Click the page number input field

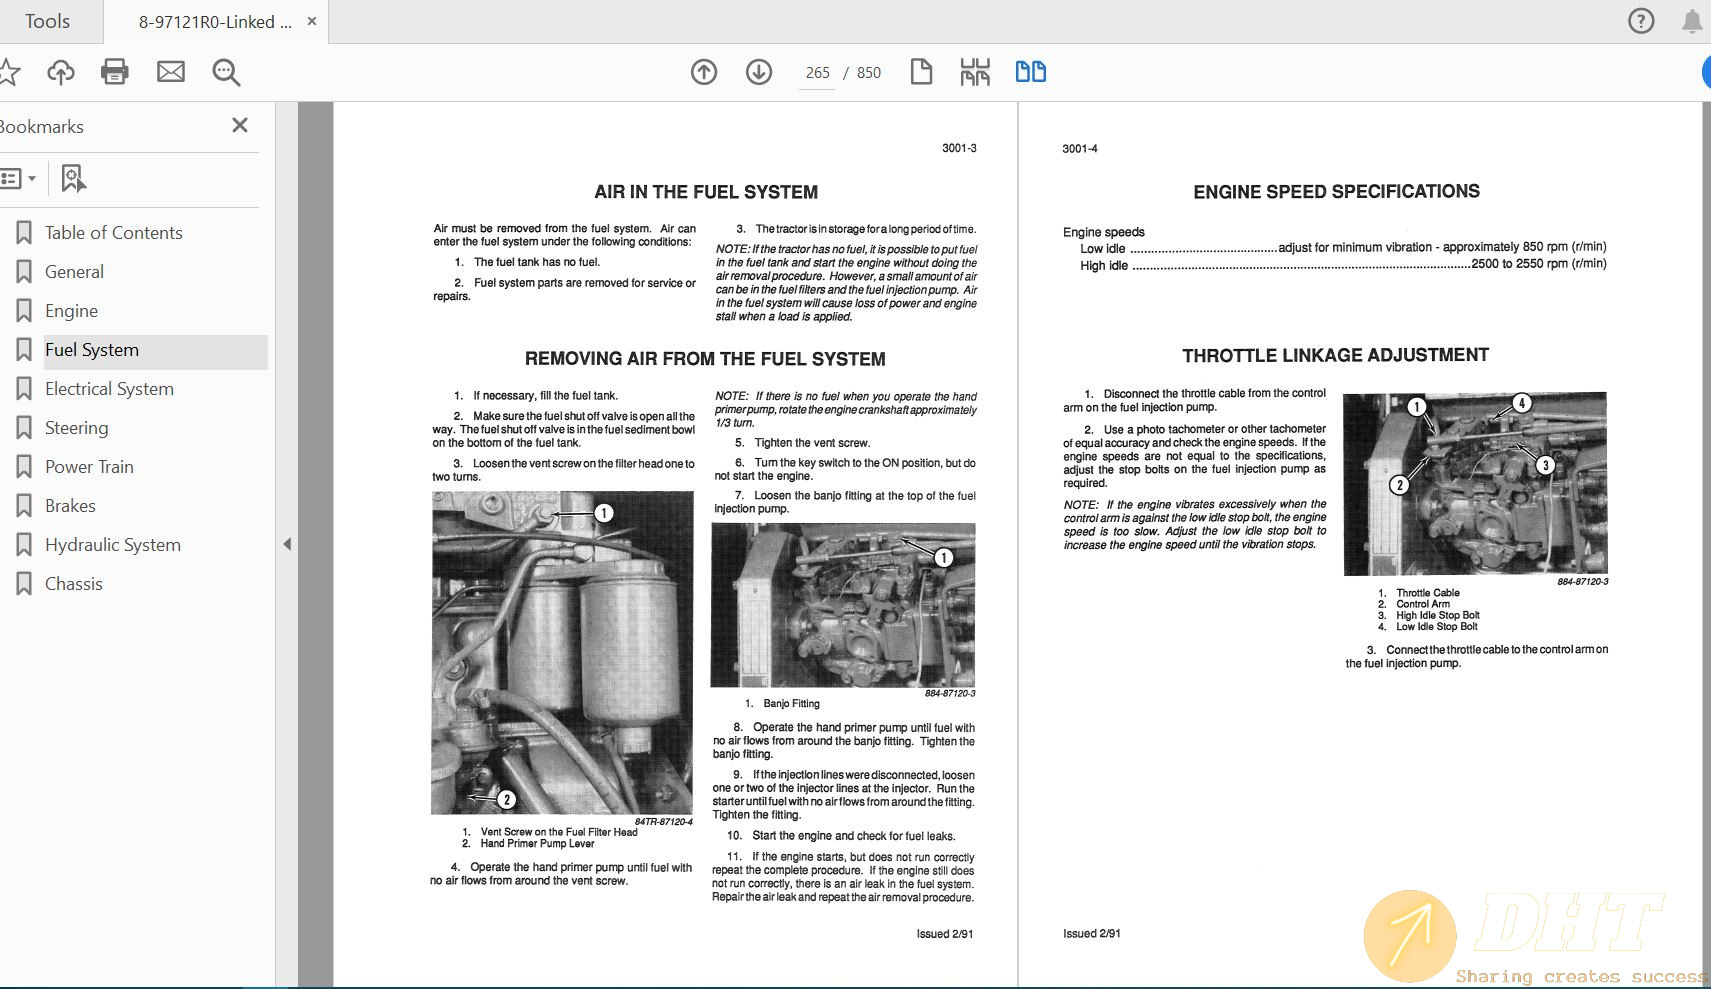click(817, 72)
